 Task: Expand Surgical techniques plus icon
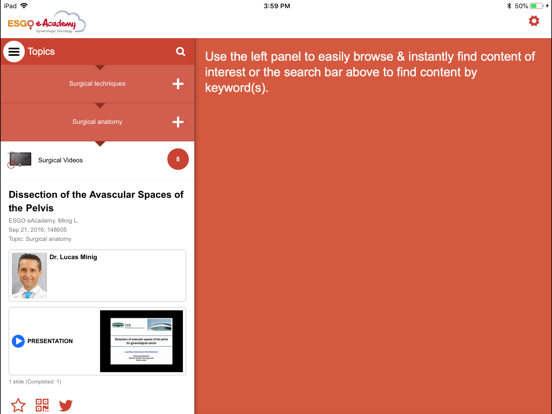[178, 84]
